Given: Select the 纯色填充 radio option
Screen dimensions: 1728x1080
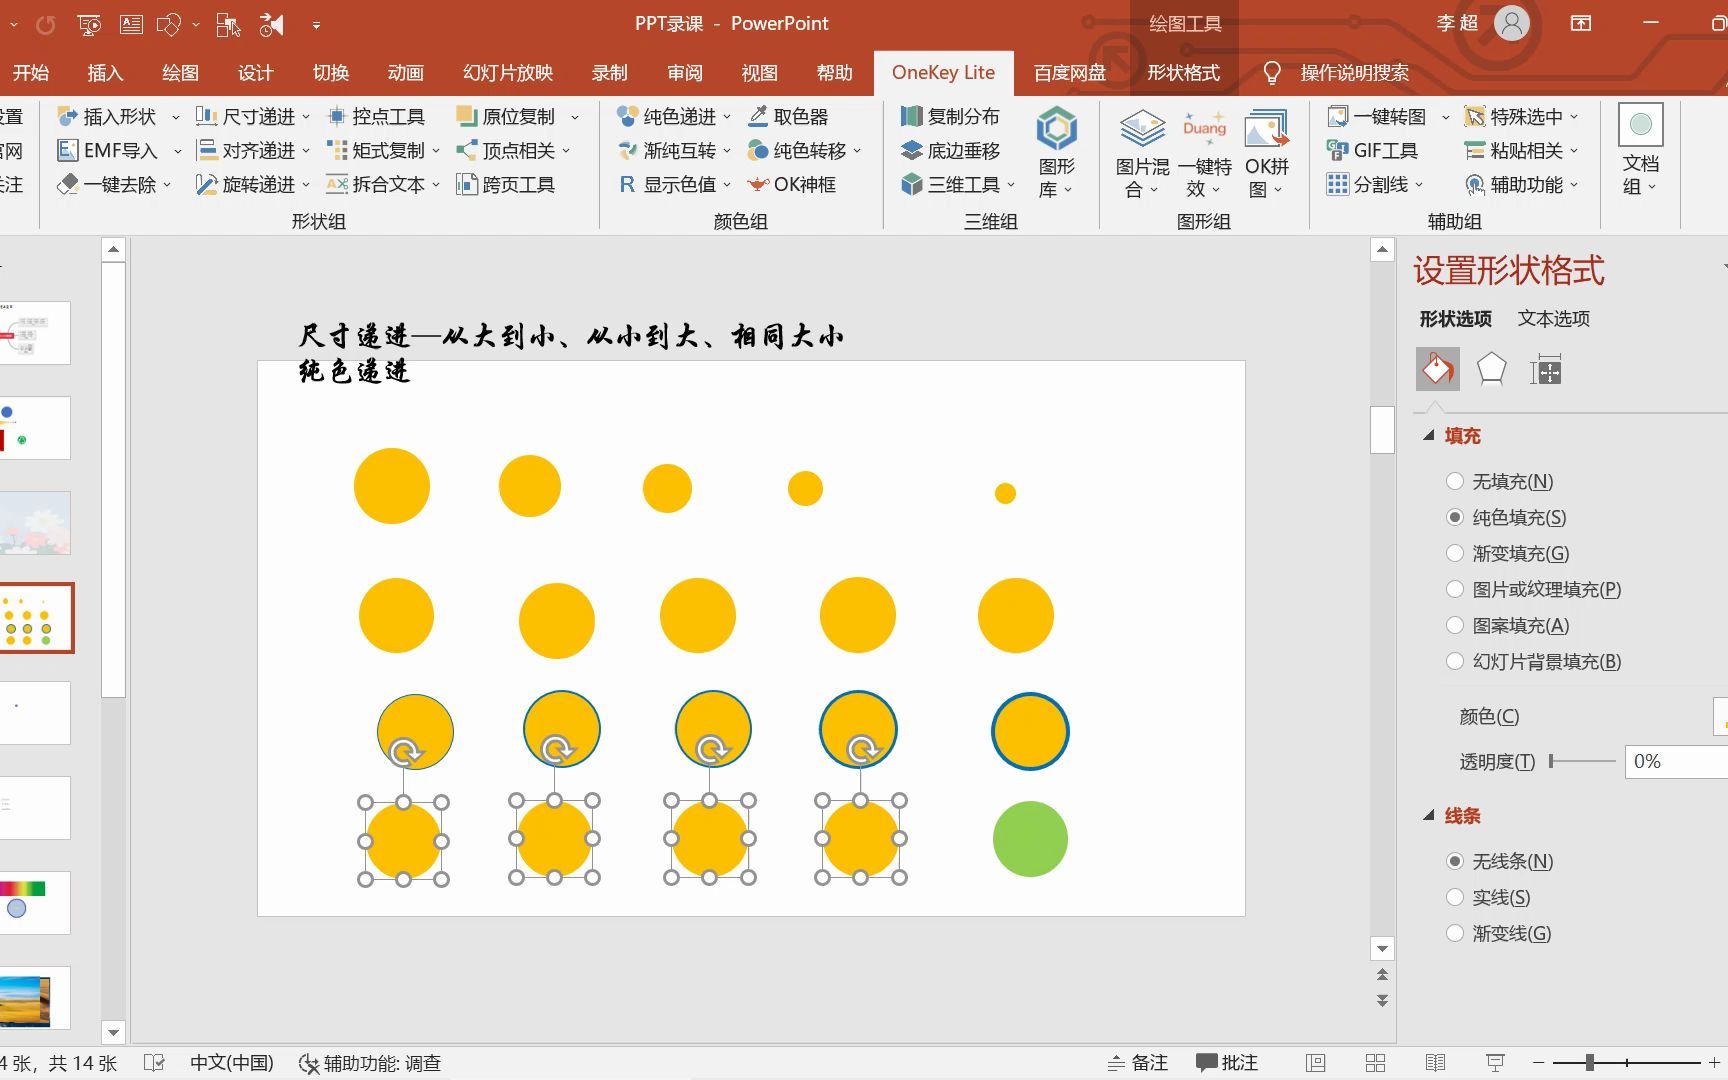Looking at the screenshot, I should tap(1455, 517).
